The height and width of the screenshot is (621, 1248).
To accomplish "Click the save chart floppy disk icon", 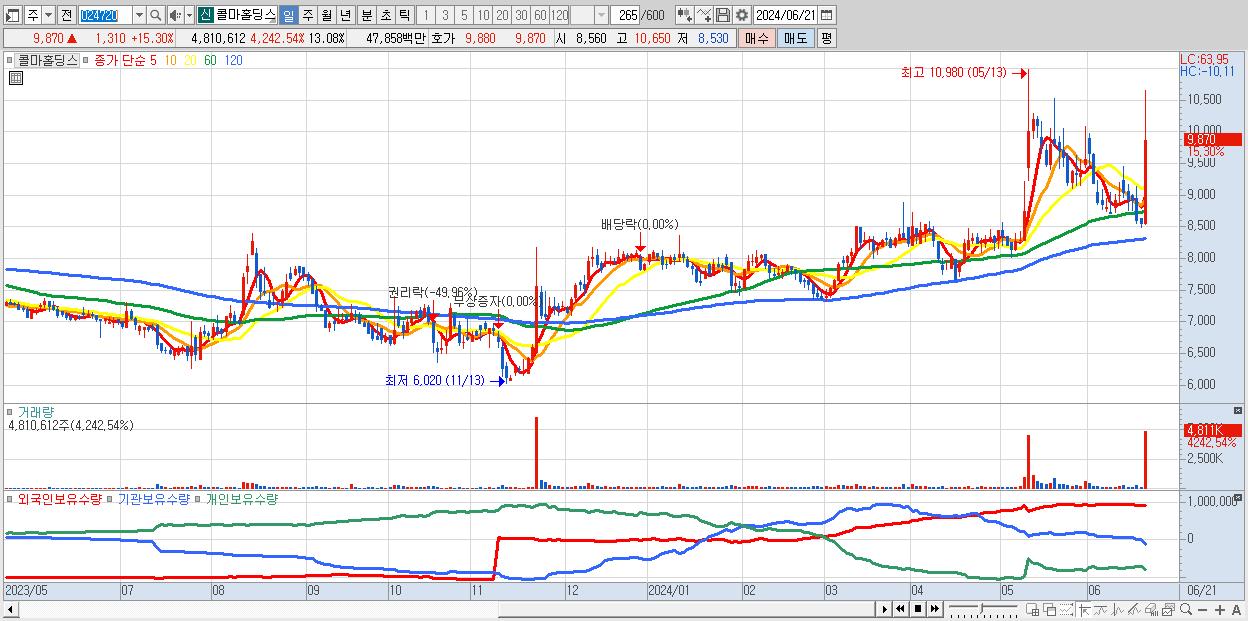I will pos(723,15).
